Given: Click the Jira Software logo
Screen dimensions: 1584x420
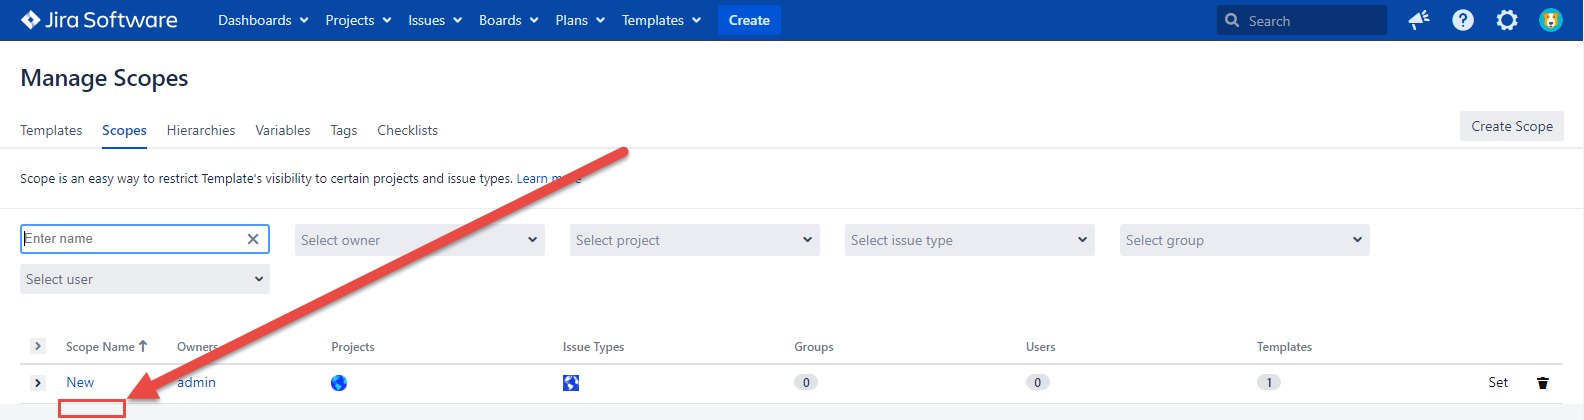Looking at the screenshot, I should (x=99, y=20).
